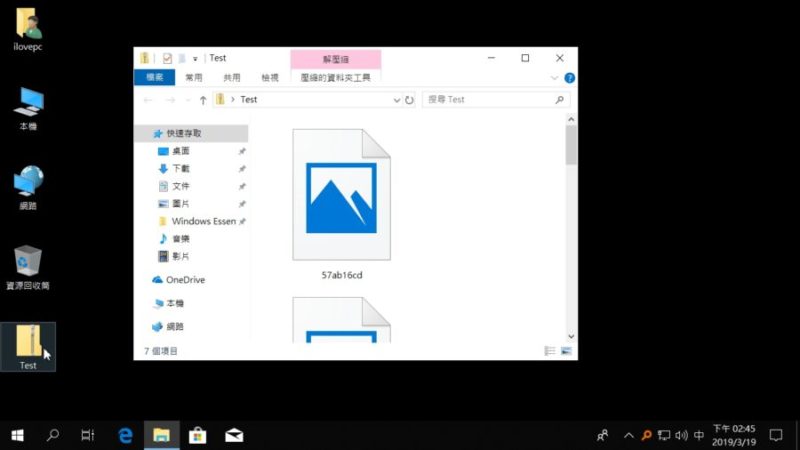Launch Microsoft Edge from taskbar
The width and height of the screenshot is (800, 450).
126,435
